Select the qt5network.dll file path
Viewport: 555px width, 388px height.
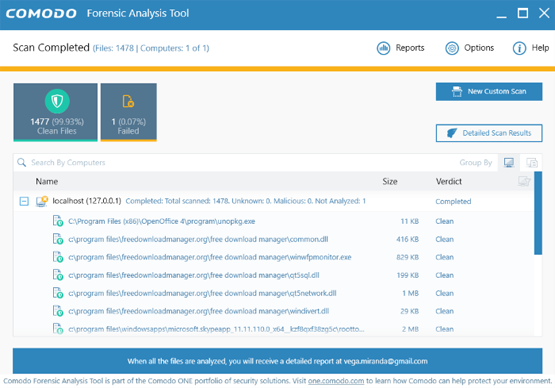[x=202, y=293]
